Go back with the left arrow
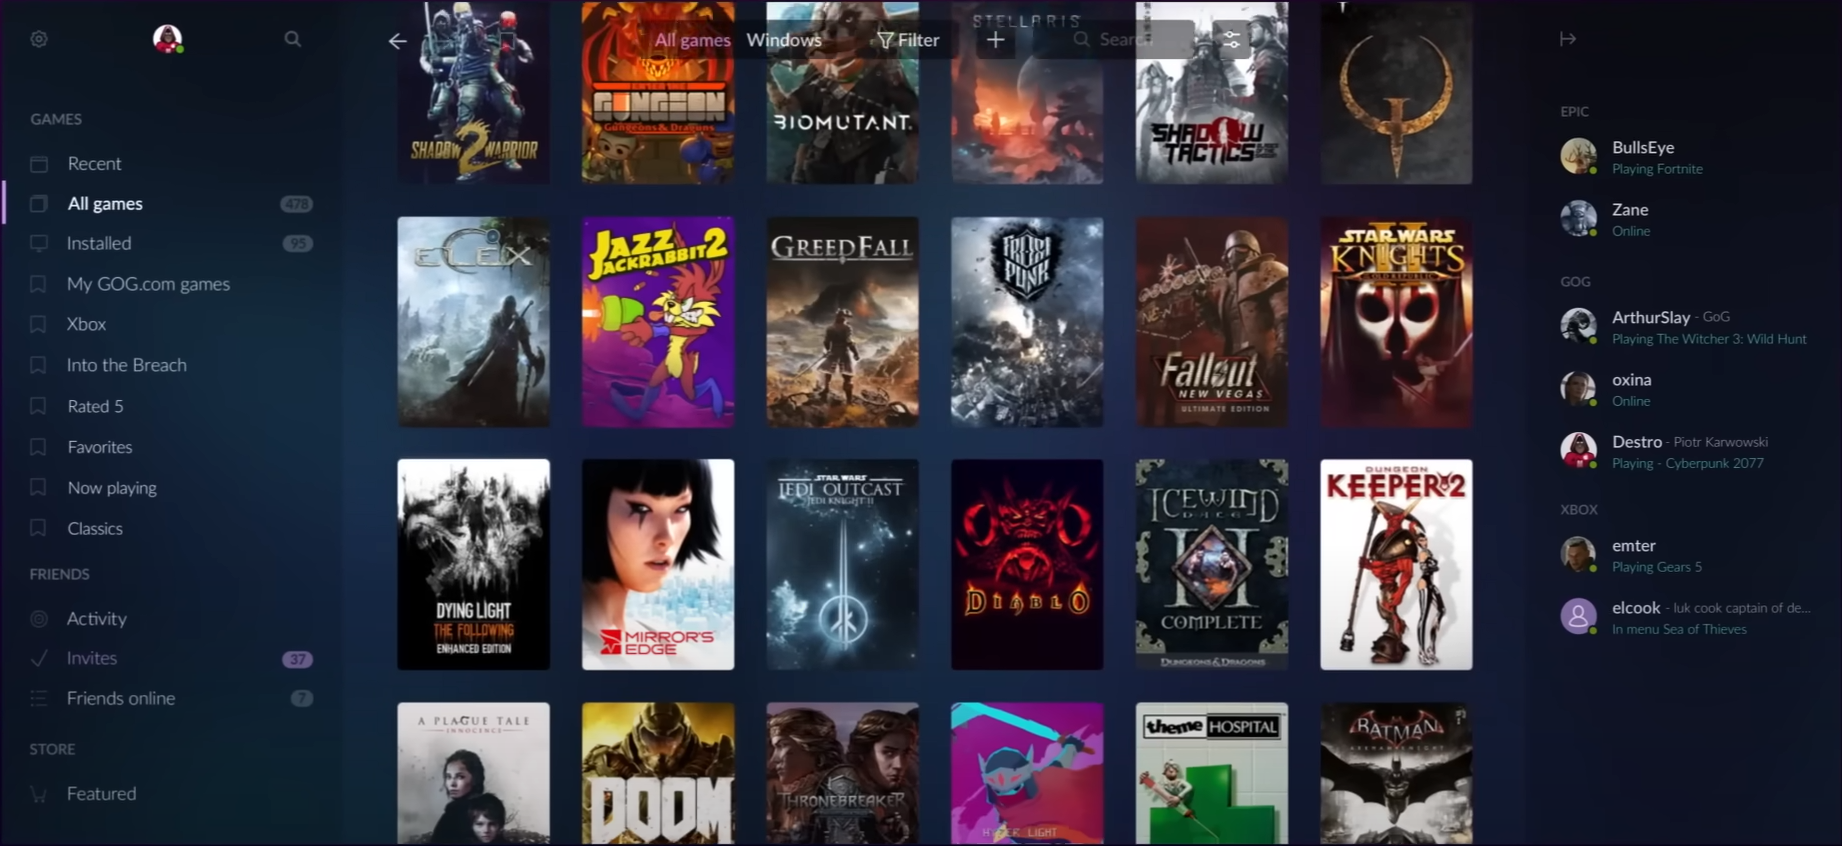Screen dimensions: 1842x846 tap(398, 41)
